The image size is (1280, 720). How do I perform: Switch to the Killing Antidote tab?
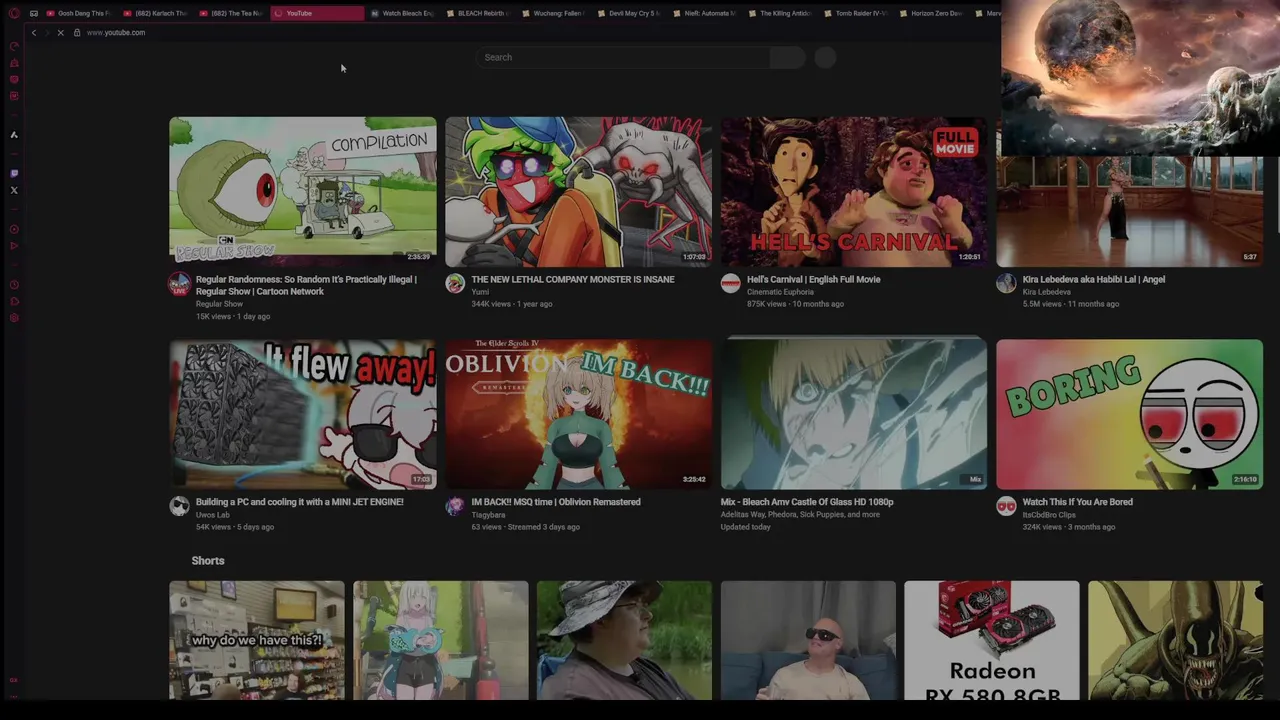780,13
